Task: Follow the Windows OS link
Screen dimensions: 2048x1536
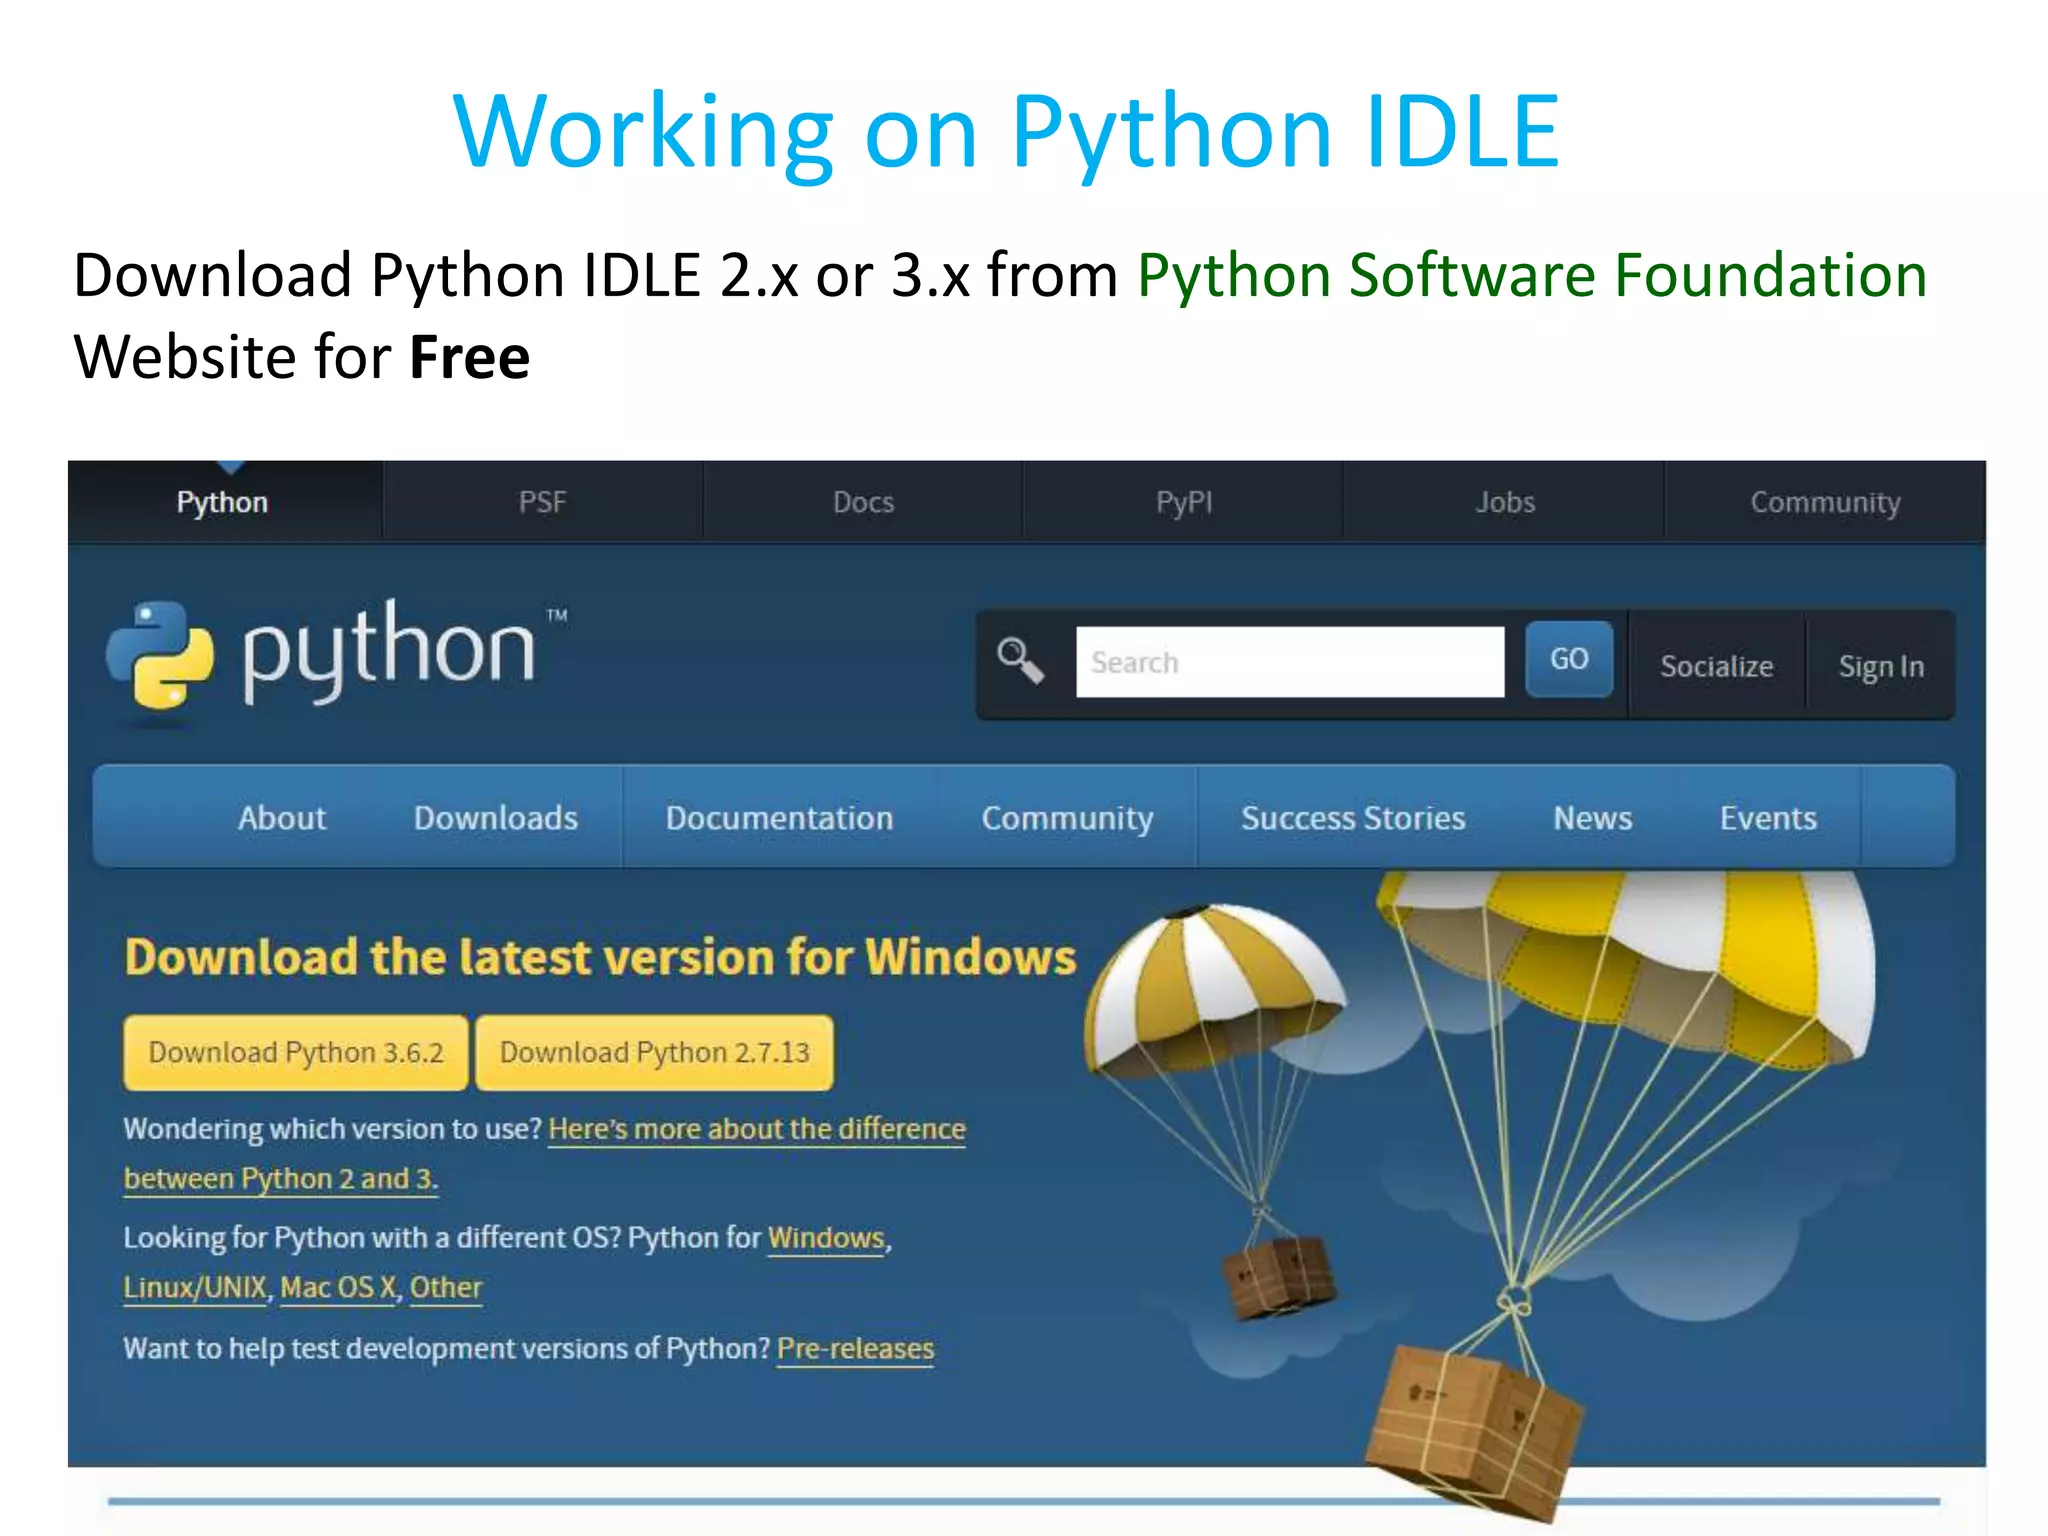Action: 826,1238
